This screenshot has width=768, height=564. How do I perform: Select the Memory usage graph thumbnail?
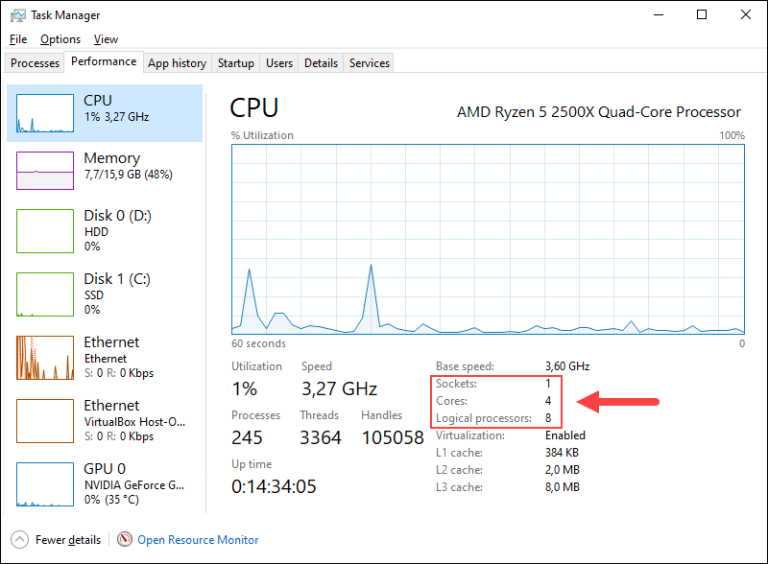[x=45, y=171]
